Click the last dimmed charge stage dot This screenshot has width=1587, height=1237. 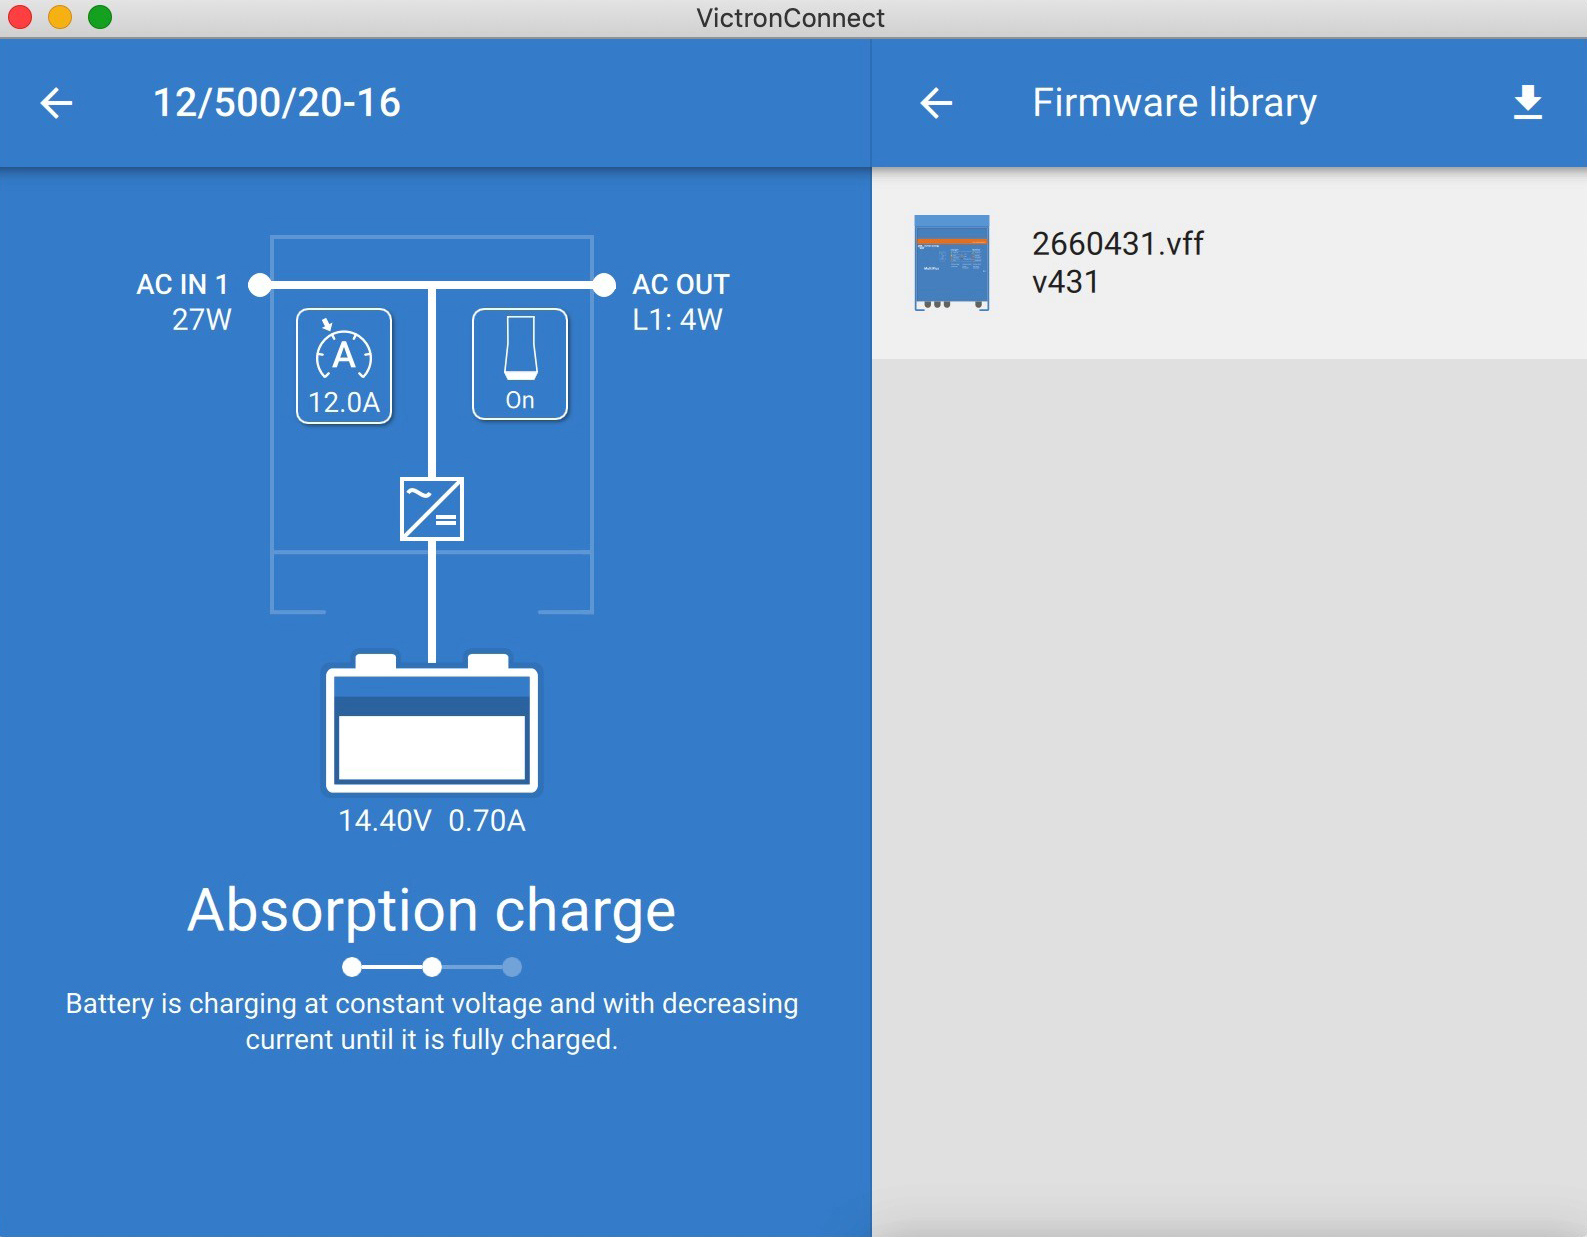pos(512,967)
